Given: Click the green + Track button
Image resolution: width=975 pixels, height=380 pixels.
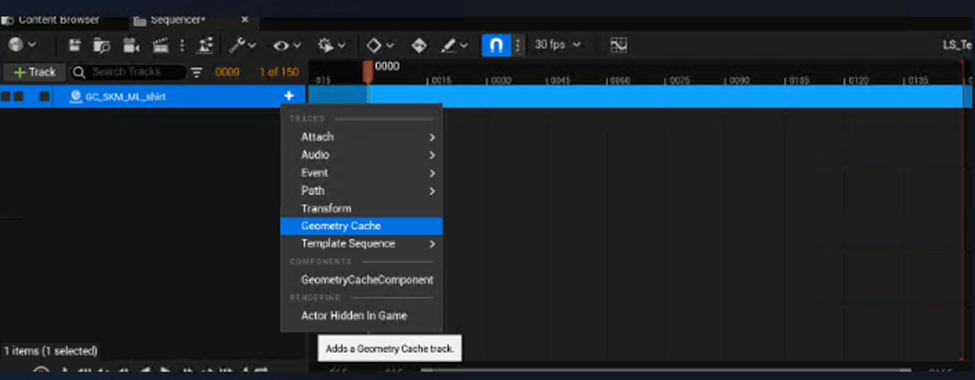Looking at the screenshot, I should [34, 72].
